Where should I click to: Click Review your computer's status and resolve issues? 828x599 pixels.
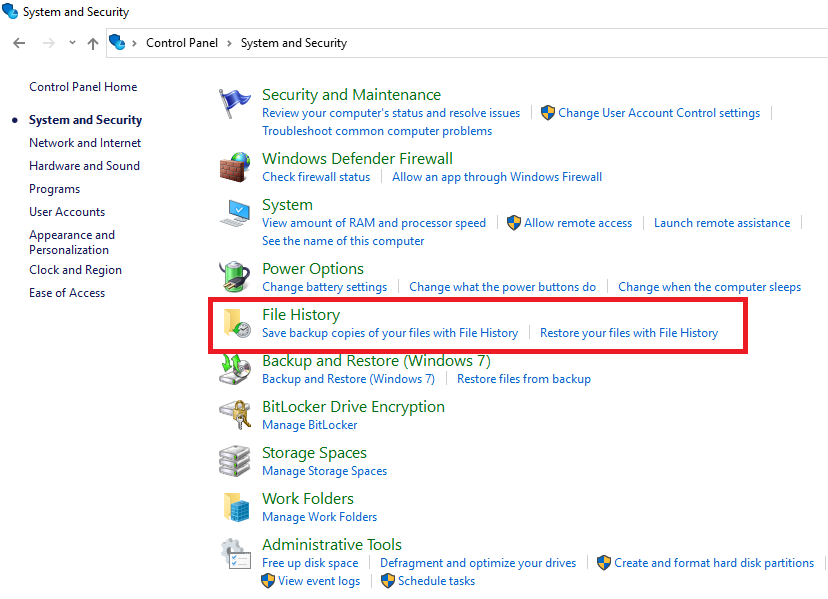(x=391, y=113)
